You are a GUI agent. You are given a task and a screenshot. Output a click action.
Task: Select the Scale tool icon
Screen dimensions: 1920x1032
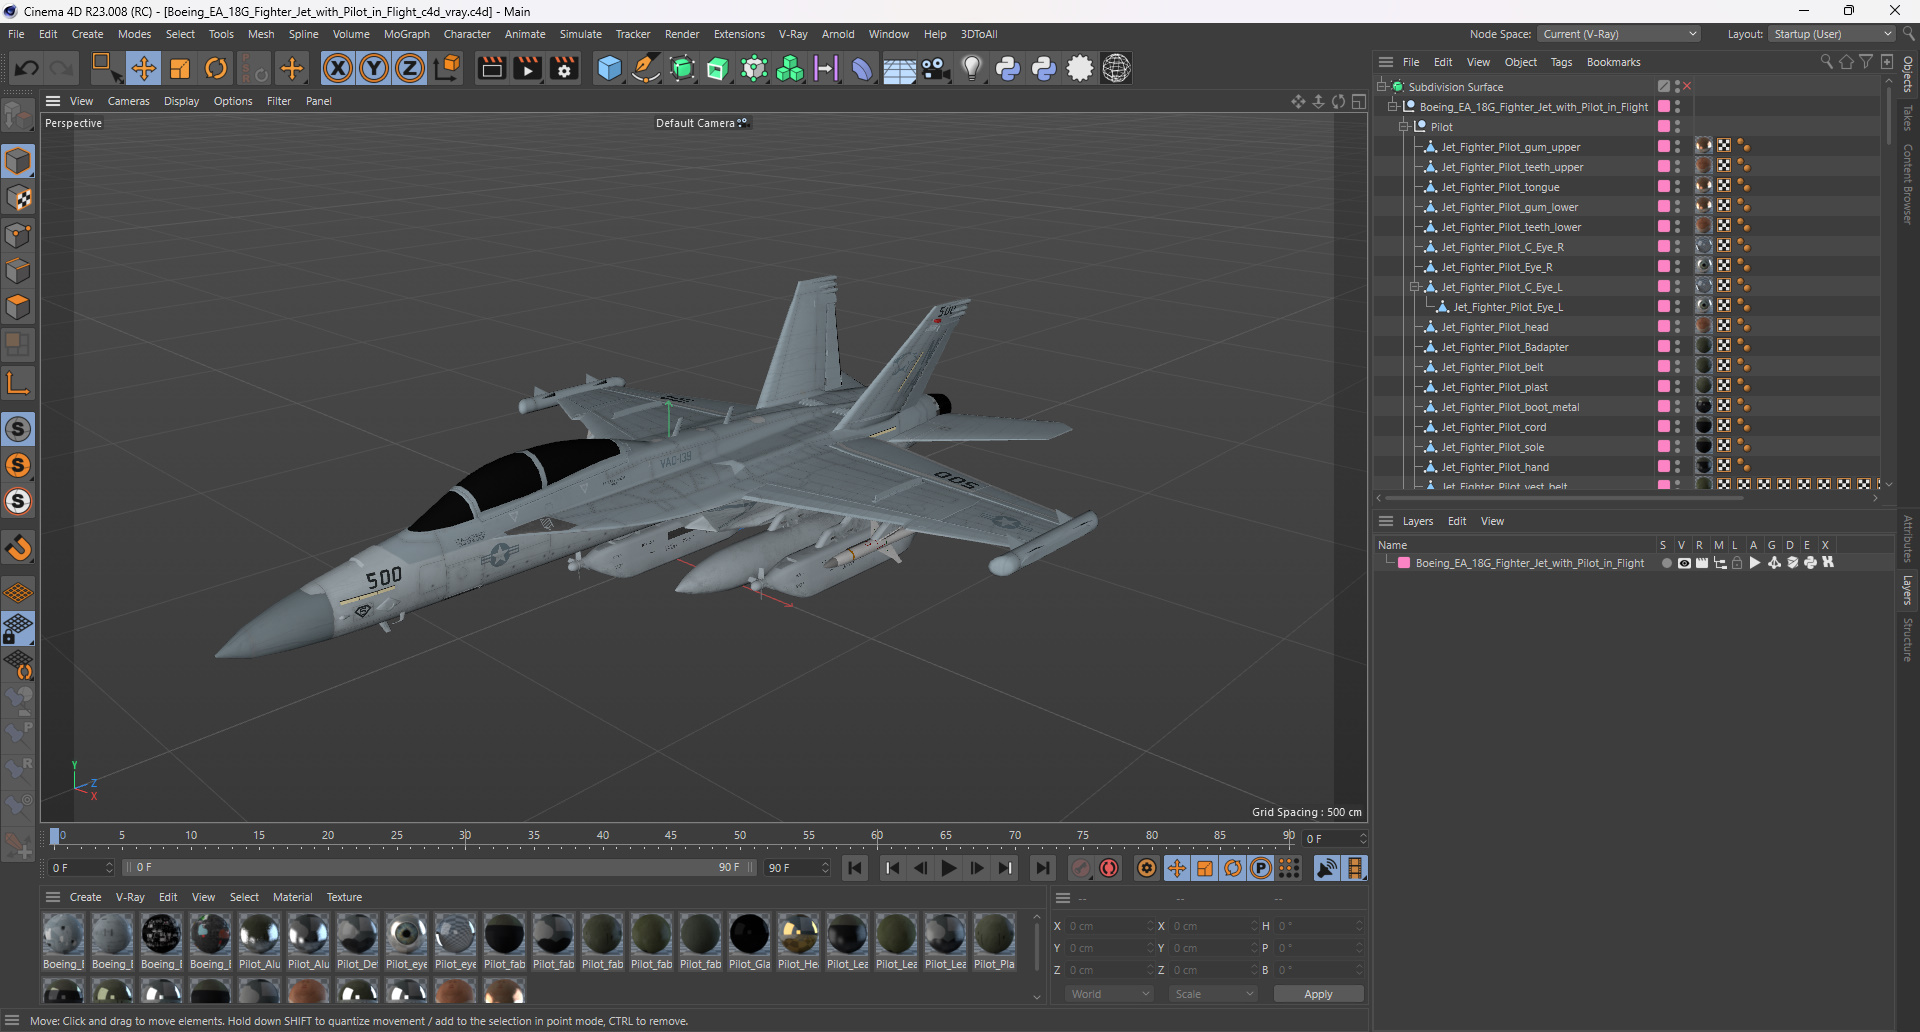[180, 68]
